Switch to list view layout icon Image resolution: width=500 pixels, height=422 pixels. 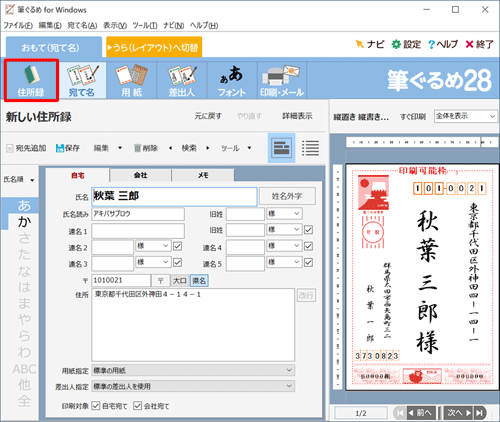coord(310,148)
